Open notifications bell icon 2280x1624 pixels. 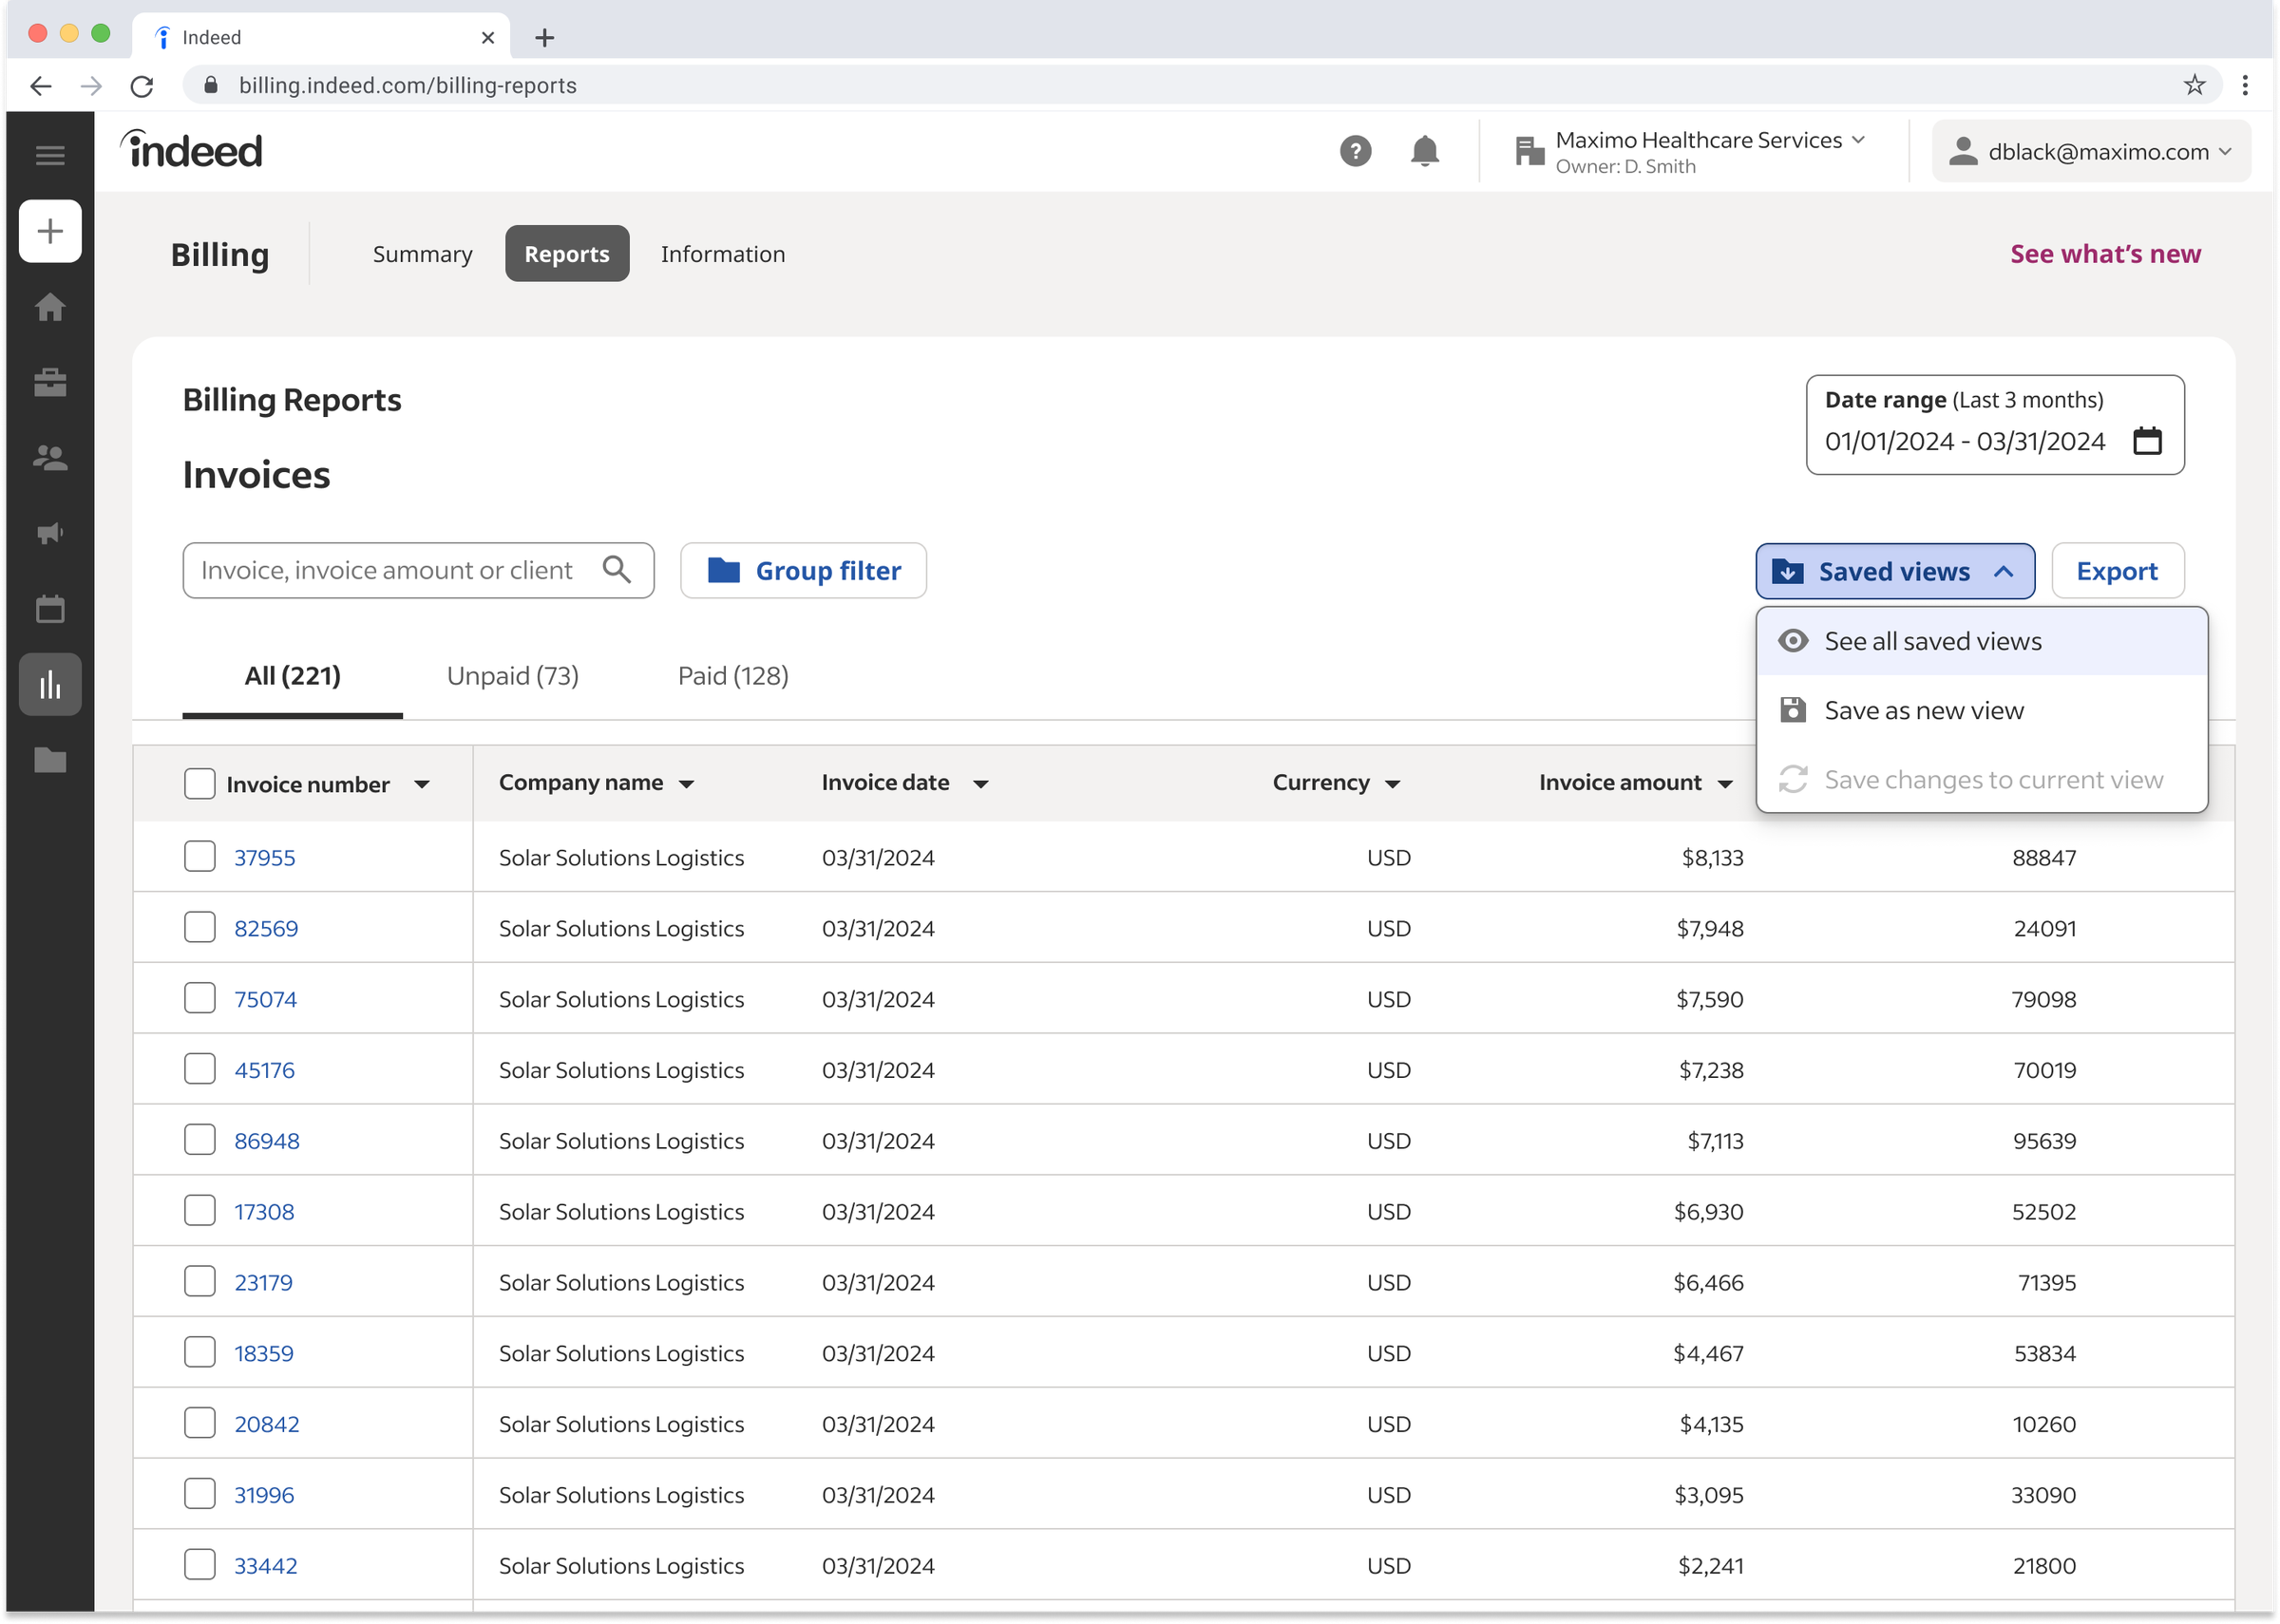tap(1424, 151)
